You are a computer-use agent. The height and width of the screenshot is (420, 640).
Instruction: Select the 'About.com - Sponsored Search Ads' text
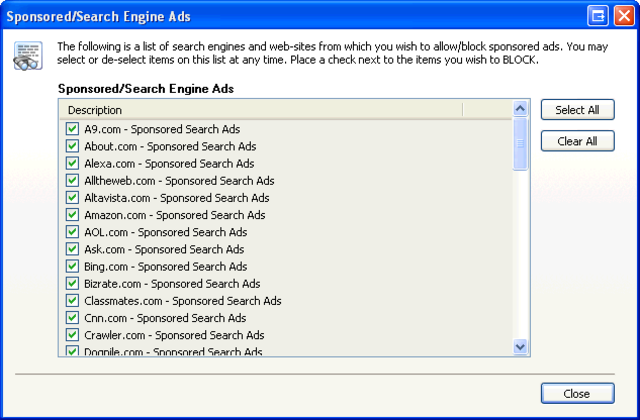click(170, 146)
